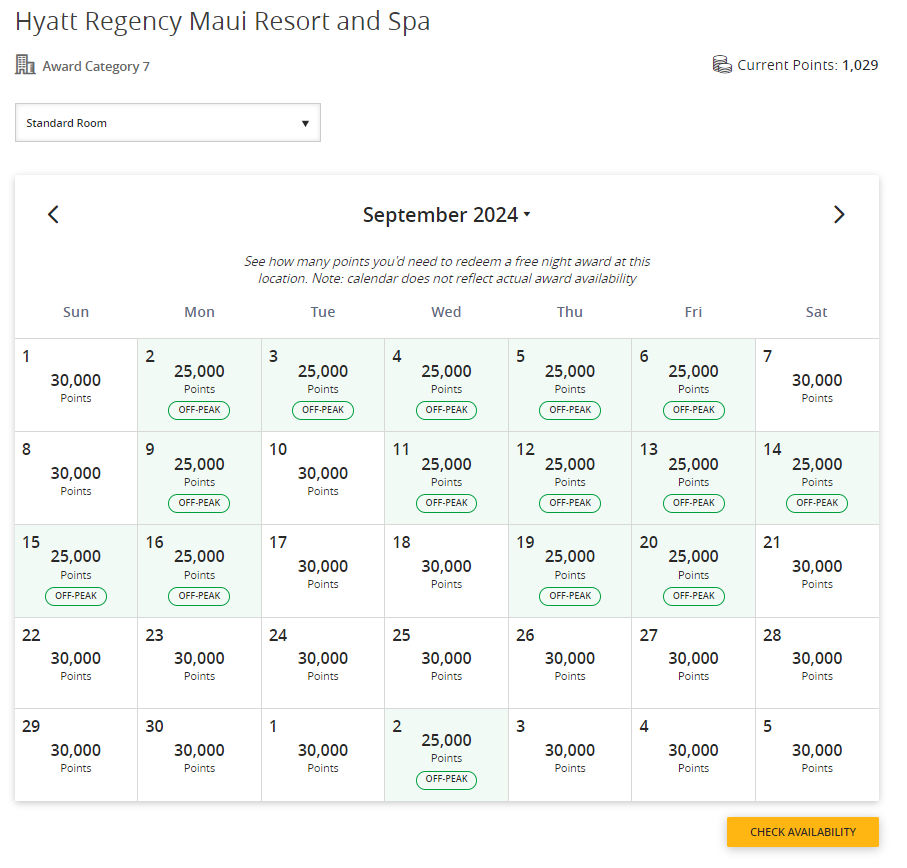The width and height of the screenshot is (907, 868).
Task: Select Monday September 23 cell
Action: (x=200, y=663)
